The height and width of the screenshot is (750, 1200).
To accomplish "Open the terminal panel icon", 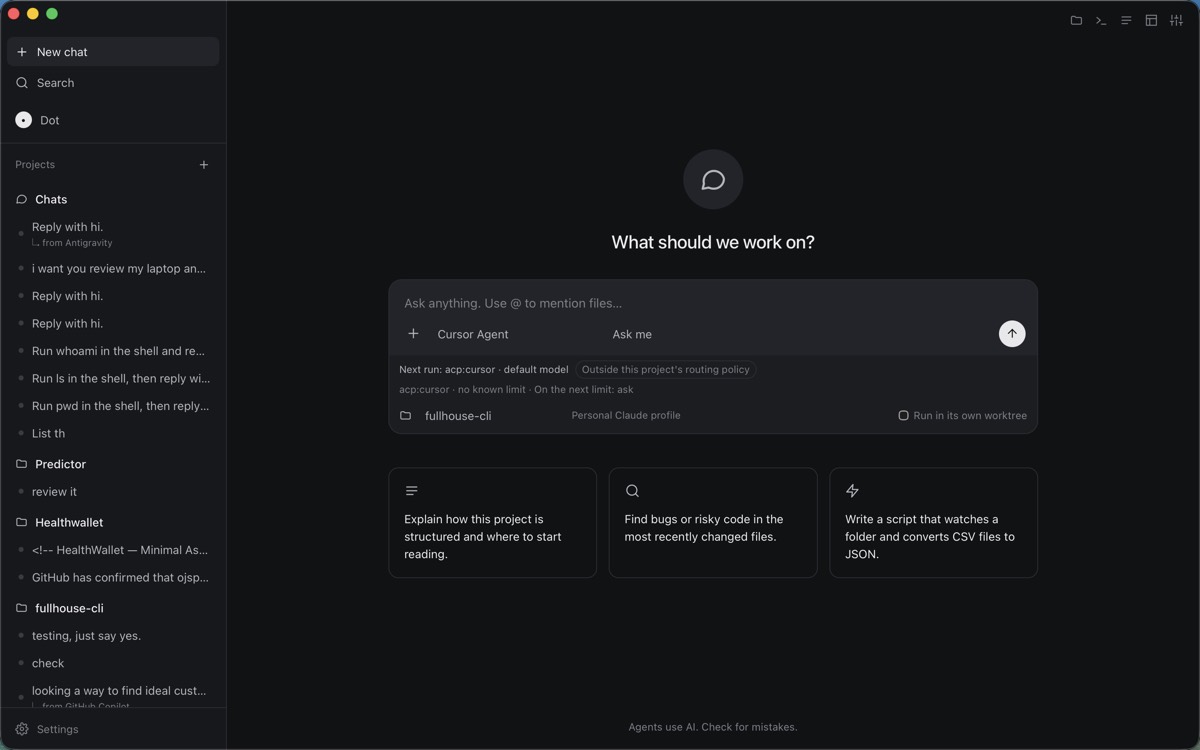I will click(x=1101, y=20).
